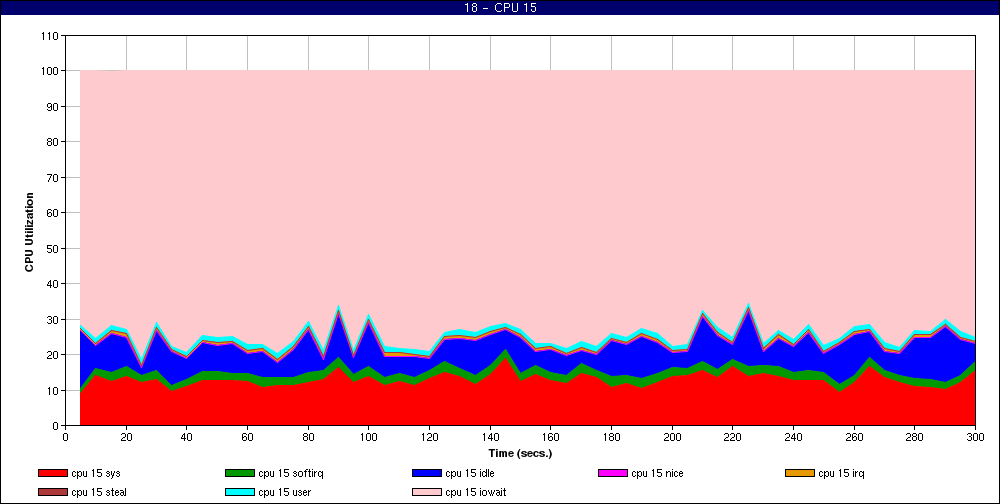The width and height of the screenshot is (1000, 504).
Task: Click the x-axis tick label 120
Action: pyautogui.click(x=429, y=437)
